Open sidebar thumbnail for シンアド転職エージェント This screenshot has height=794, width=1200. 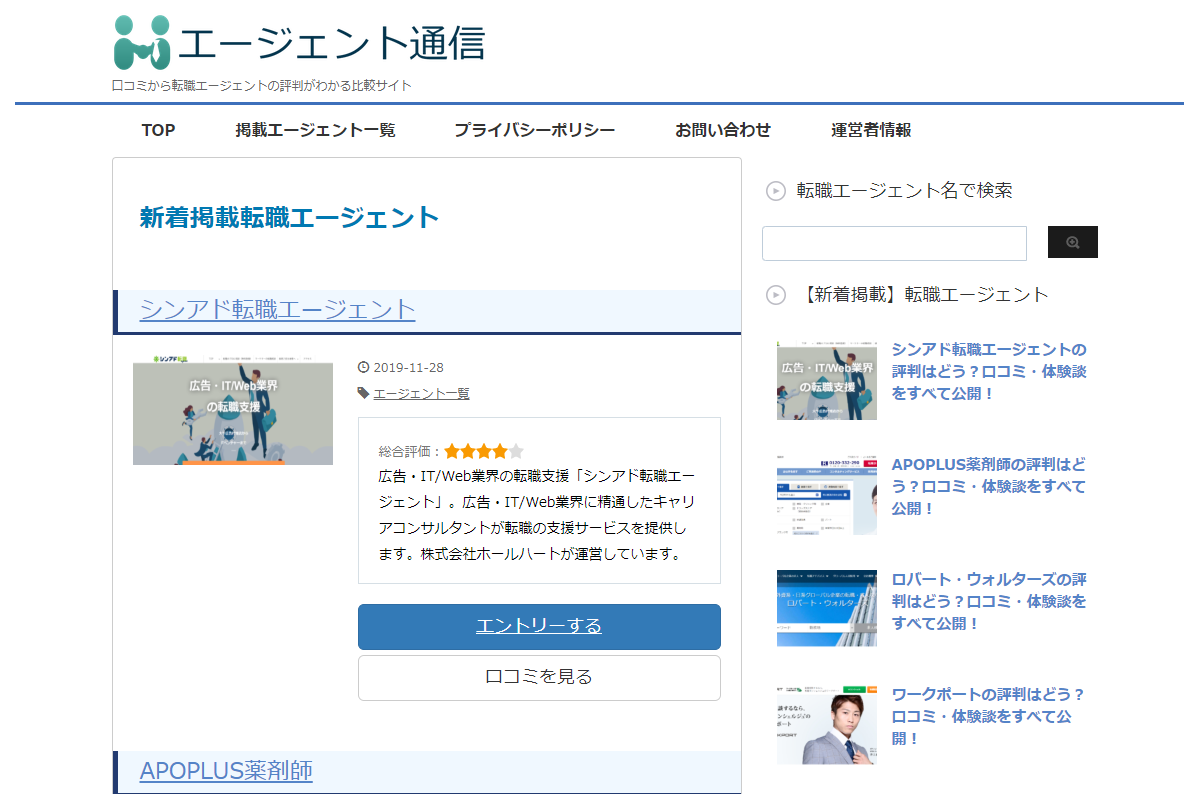coord(827,379)
